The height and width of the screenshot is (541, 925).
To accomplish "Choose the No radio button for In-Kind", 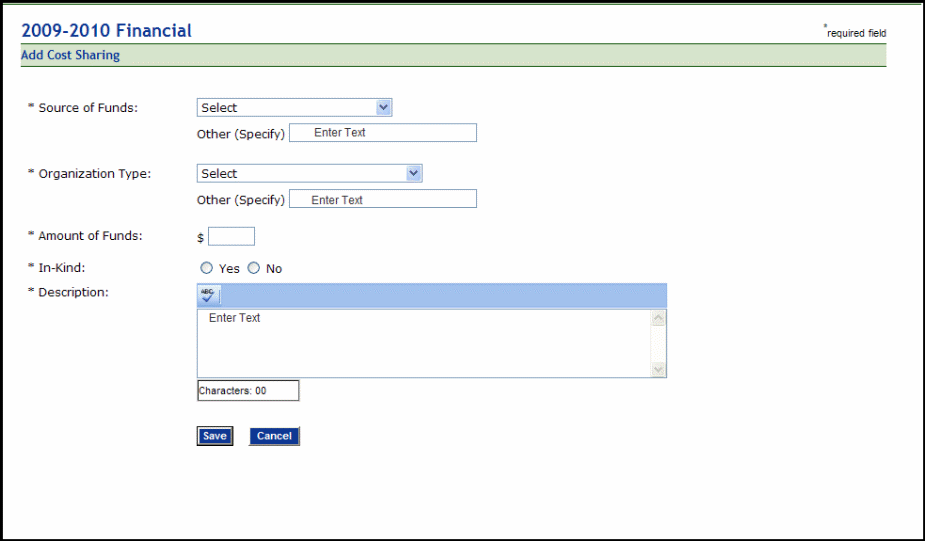I will point(254,268).
